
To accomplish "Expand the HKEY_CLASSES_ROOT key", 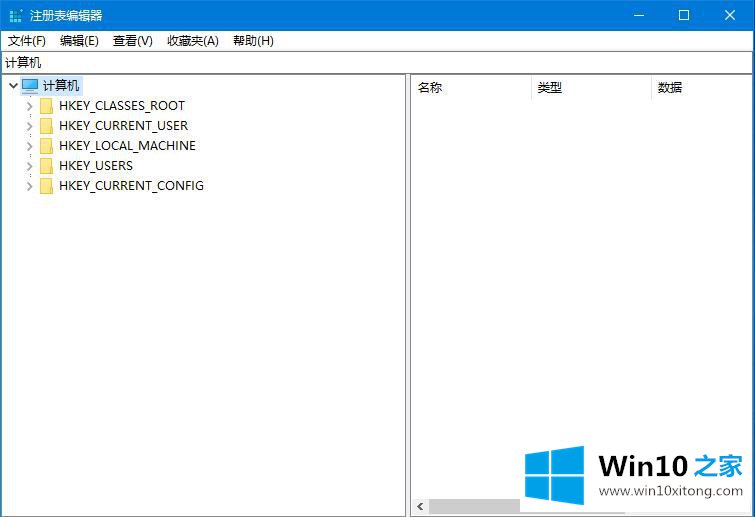I will (29, 106).
